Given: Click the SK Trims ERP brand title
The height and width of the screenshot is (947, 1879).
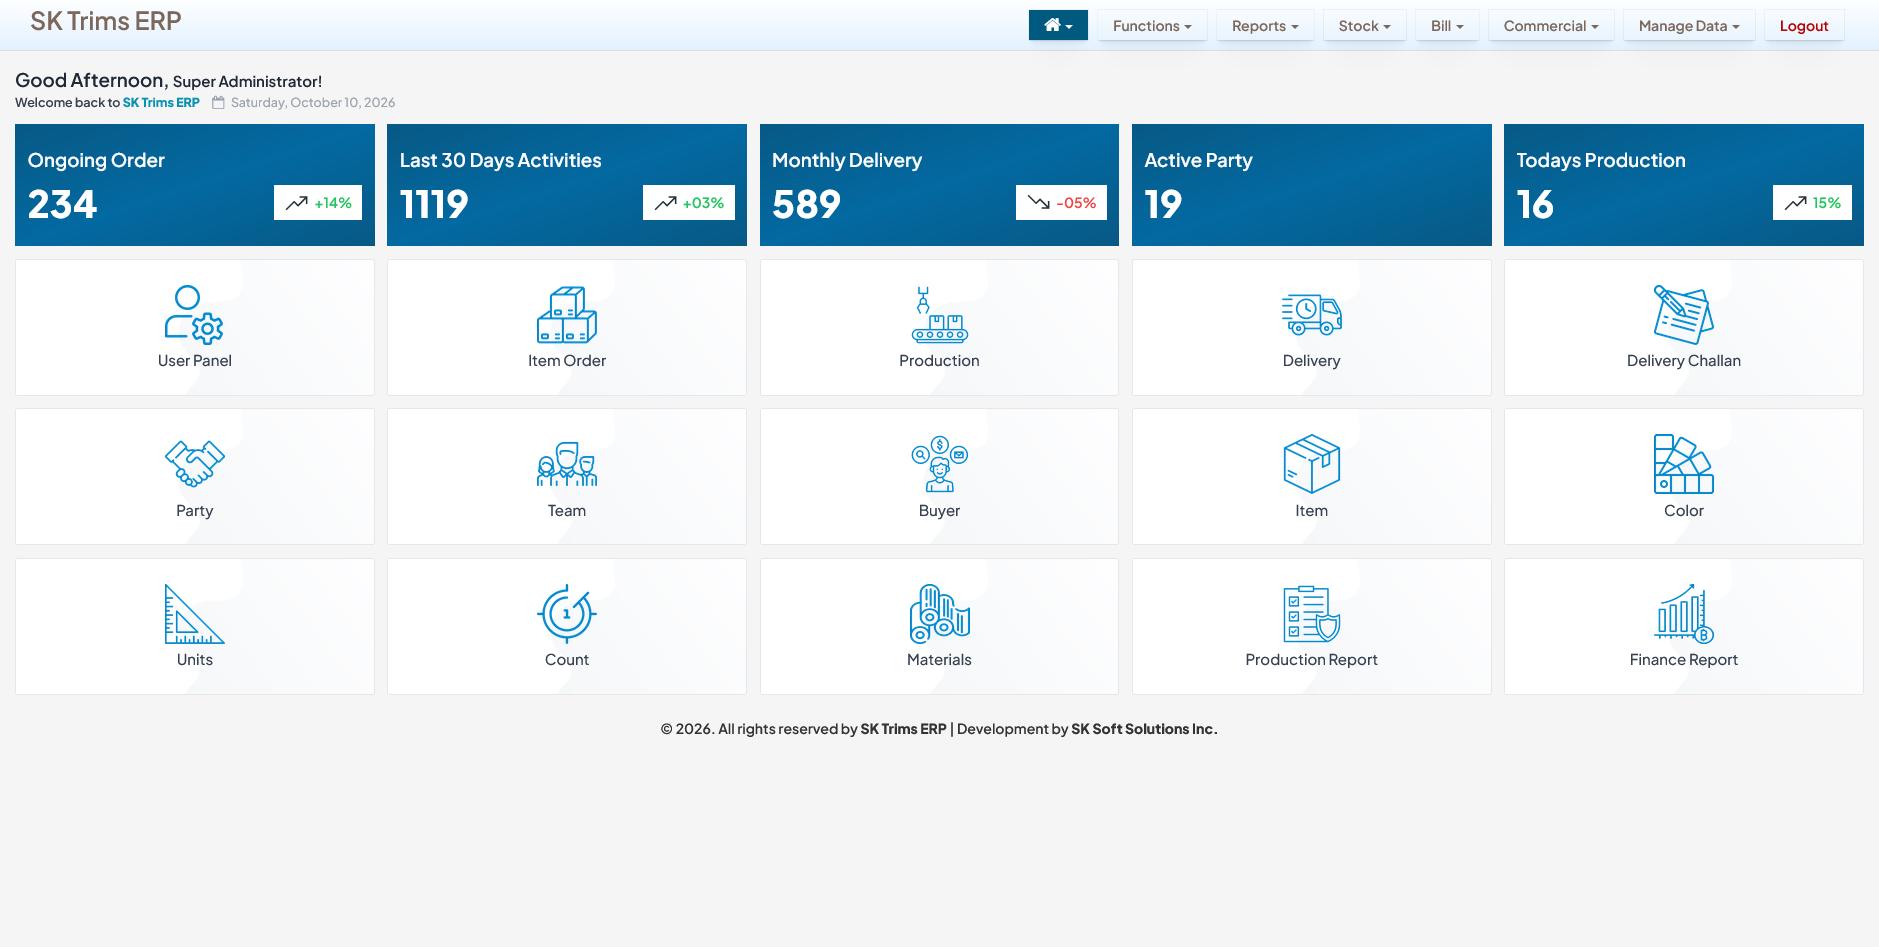Looking at the screenshot, I should tap(106, 21).
